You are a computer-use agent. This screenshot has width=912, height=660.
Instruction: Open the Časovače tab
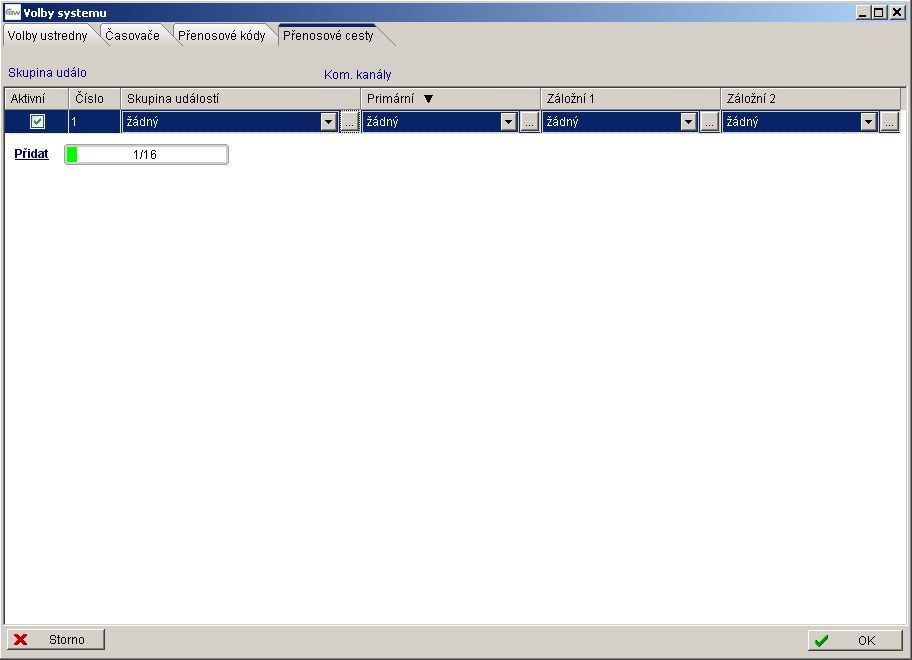tap(132, 36)
